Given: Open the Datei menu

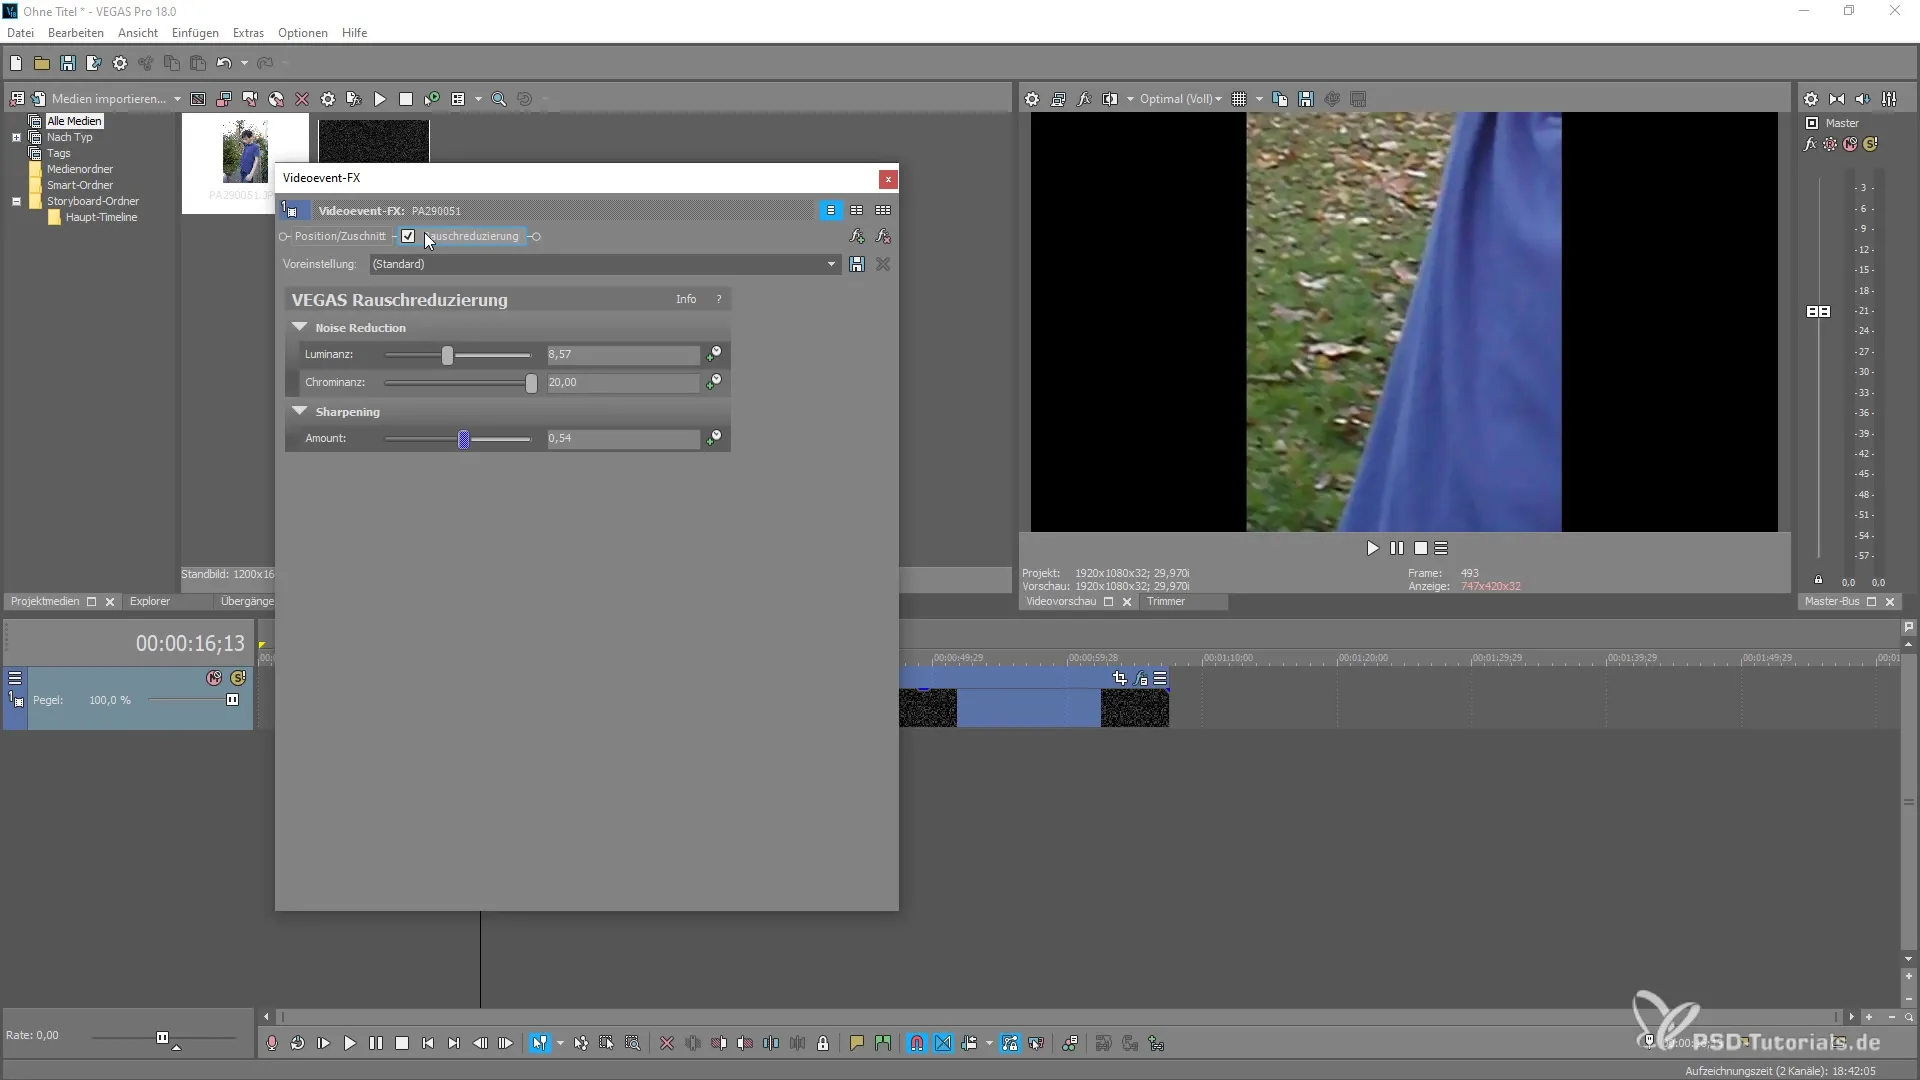Looking at the screenshot, I should tap(20, 33).
